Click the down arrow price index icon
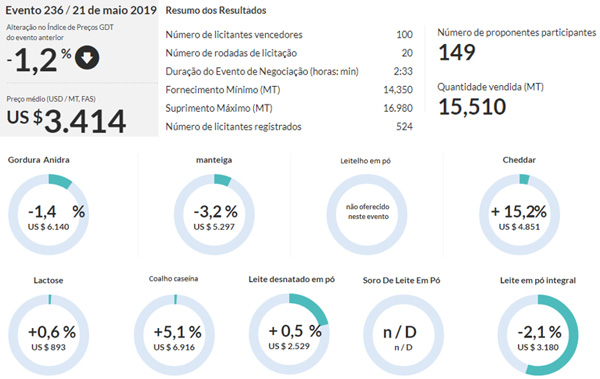 [x=87, y=57]
